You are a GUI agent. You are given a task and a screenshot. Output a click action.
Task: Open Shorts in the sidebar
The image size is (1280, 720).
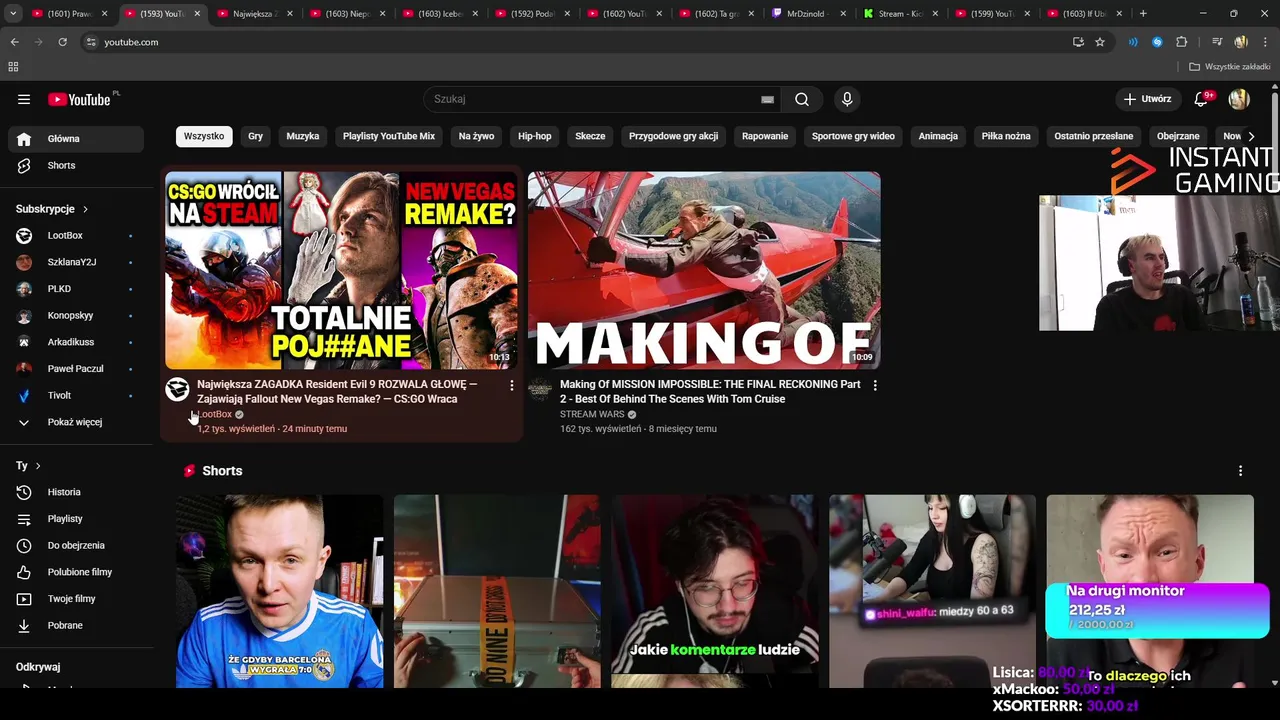click(x=76, y=165)
